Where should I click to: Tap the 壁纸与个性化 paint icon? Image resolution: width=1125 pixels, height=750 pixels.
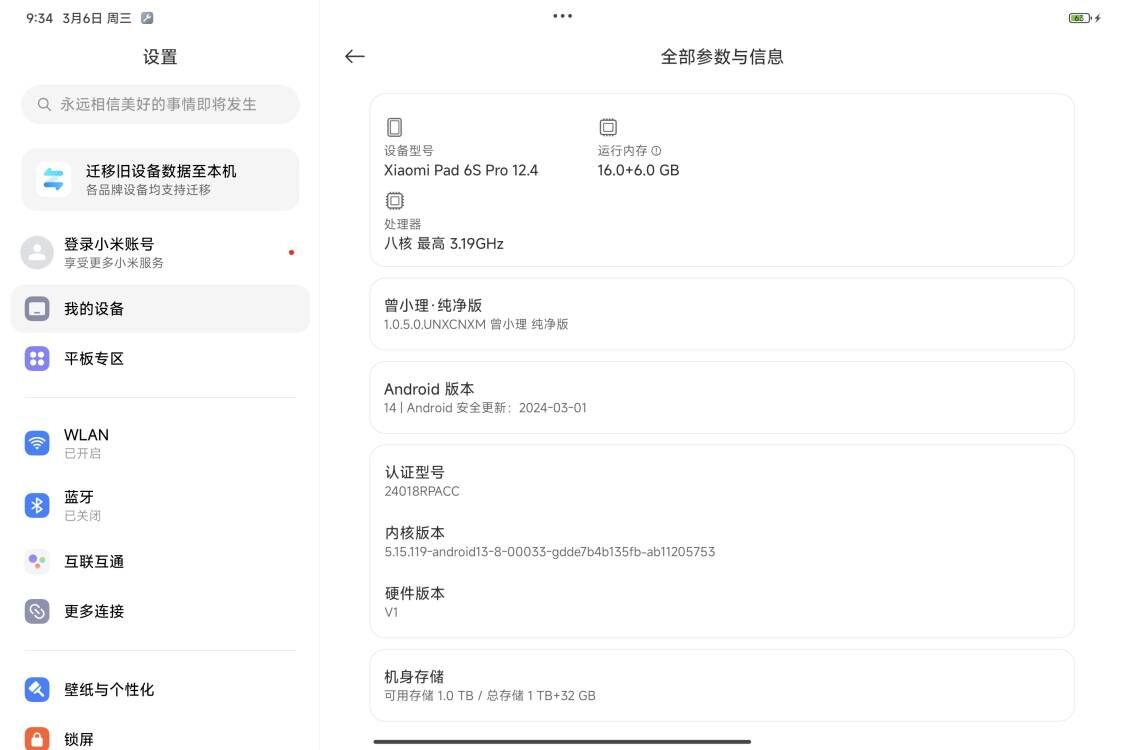point(37,690)
